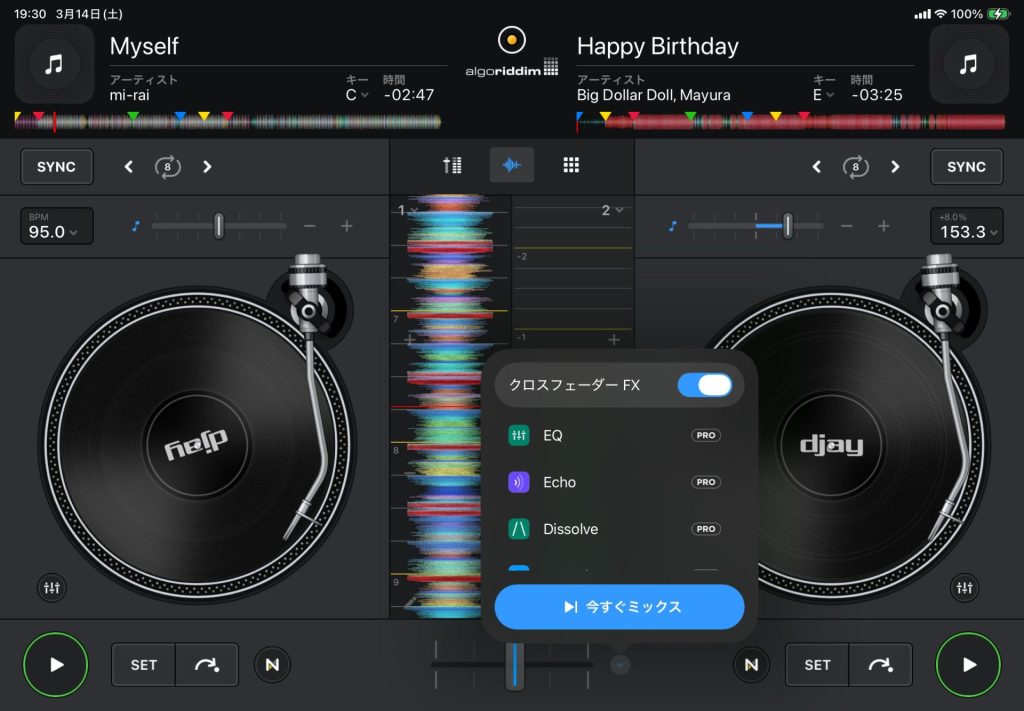Disable the クロスフェーダー FX switch
Image resolution: width=1024 pixels, height=711 pixels.
[704, 385]
